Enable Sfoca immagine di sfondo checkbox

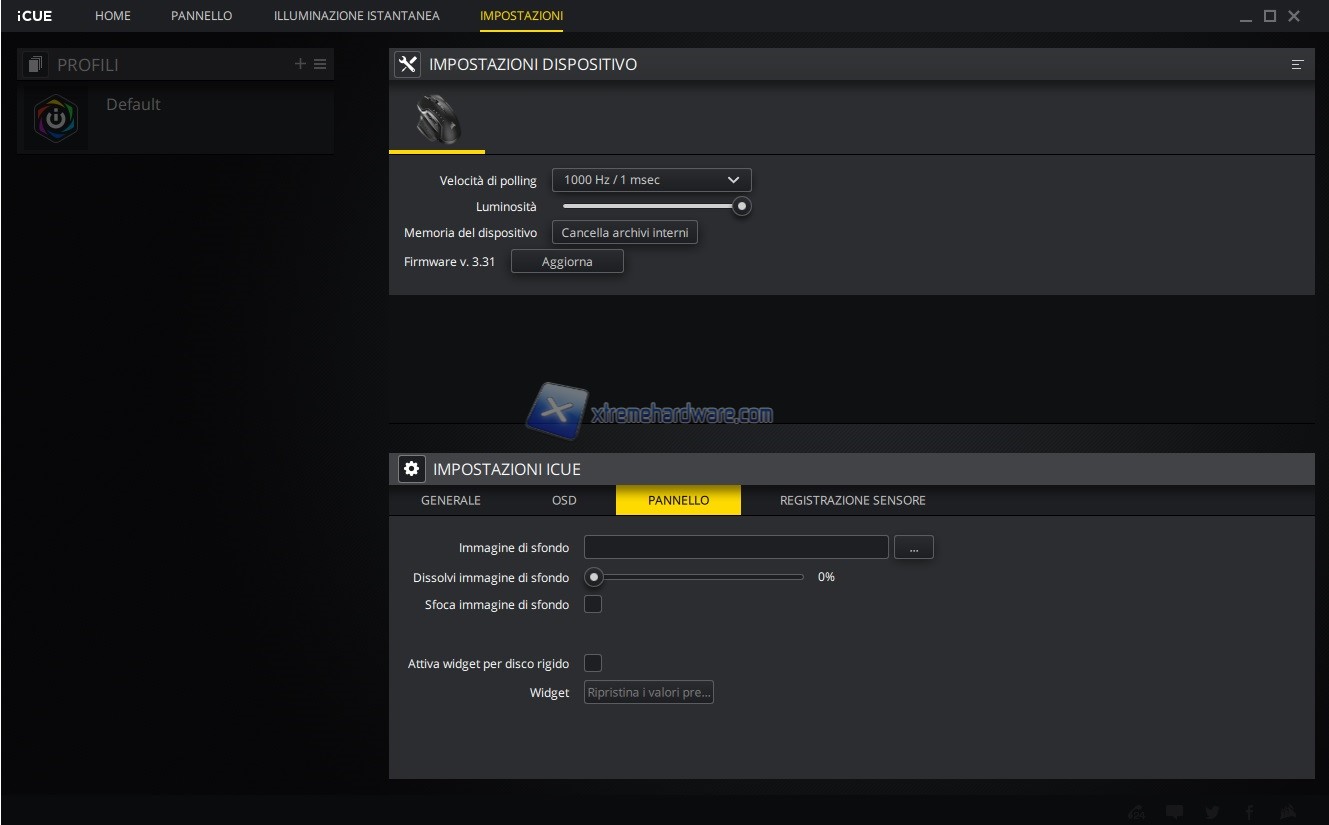point(593,604)
